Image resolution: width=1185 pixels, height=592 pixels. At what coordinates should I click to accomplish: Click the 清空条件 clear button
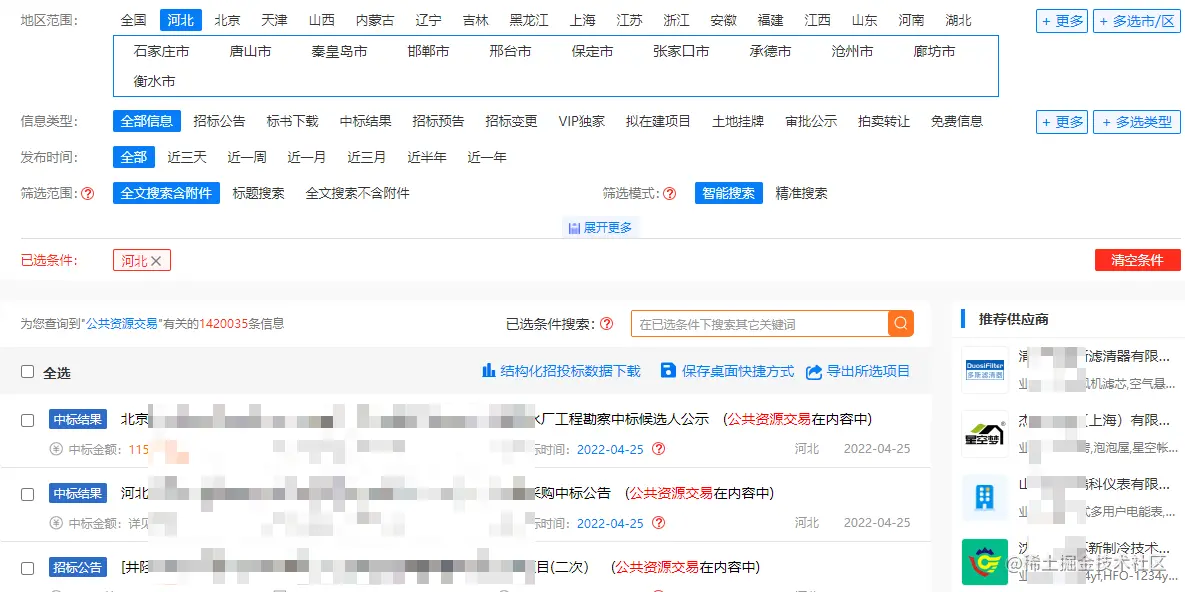pyautogui.click(x=1137, y=260)
